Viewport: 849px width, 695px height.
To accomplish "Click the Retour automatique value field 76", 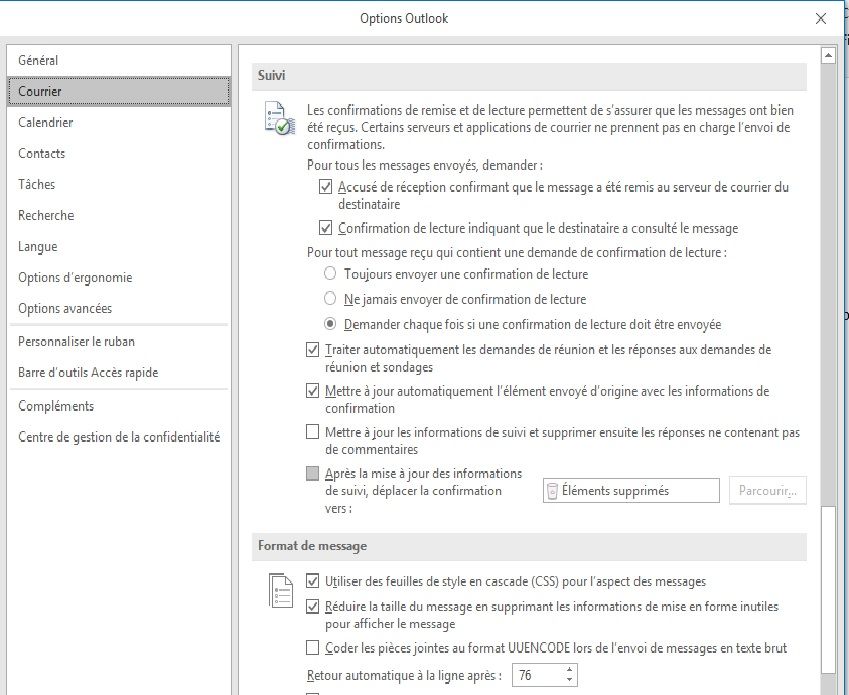I will pos(537,675).
